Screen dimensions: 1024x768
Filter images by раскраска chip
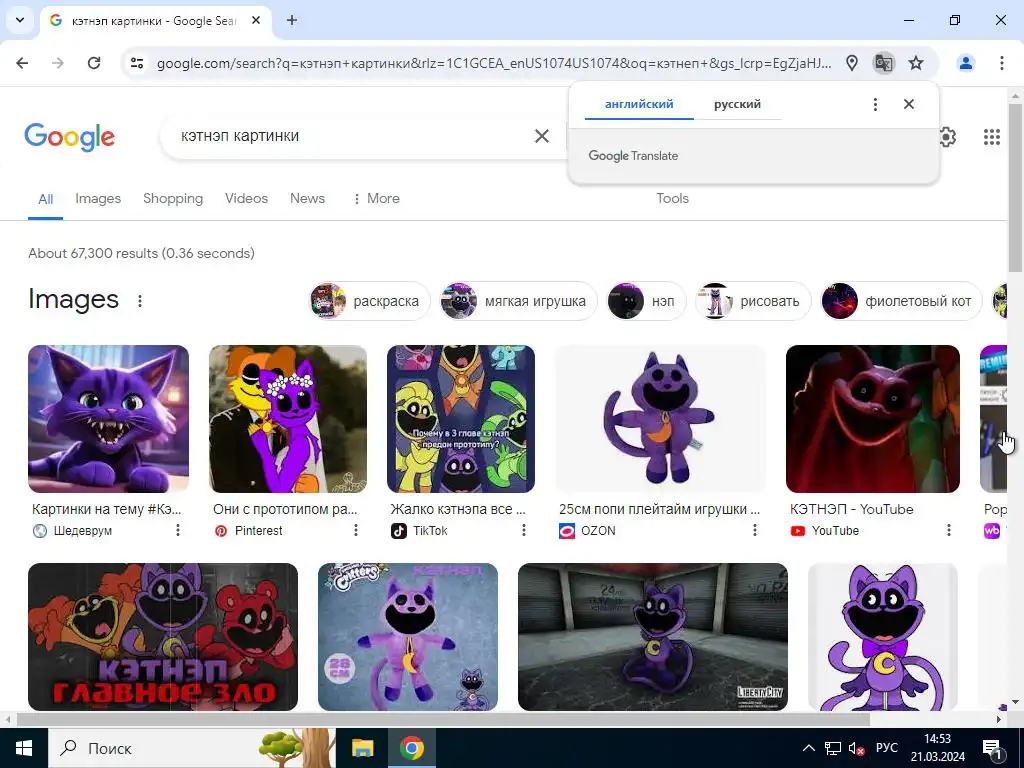click(369, 301)
